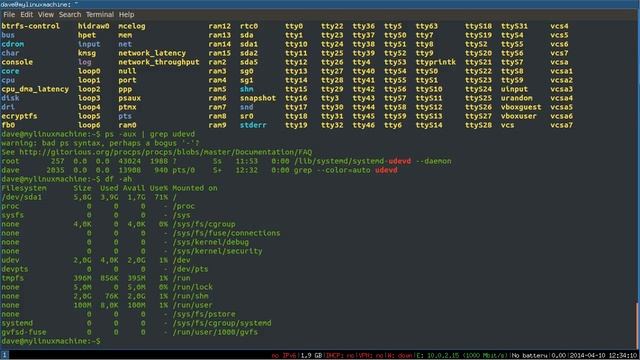Click the '/run/lock' mount path
Viewport: 640px width, 360px height.
click(192, 287)
